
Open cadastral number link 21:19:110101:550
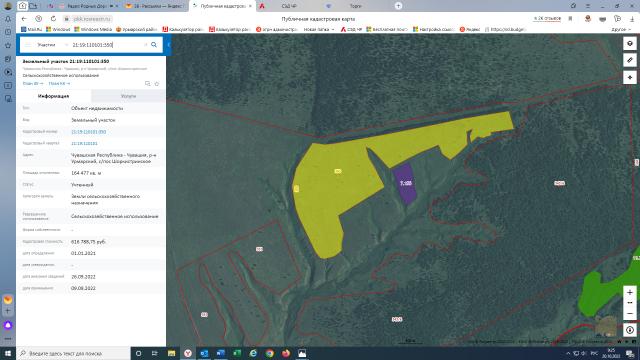tap(89, 132)
